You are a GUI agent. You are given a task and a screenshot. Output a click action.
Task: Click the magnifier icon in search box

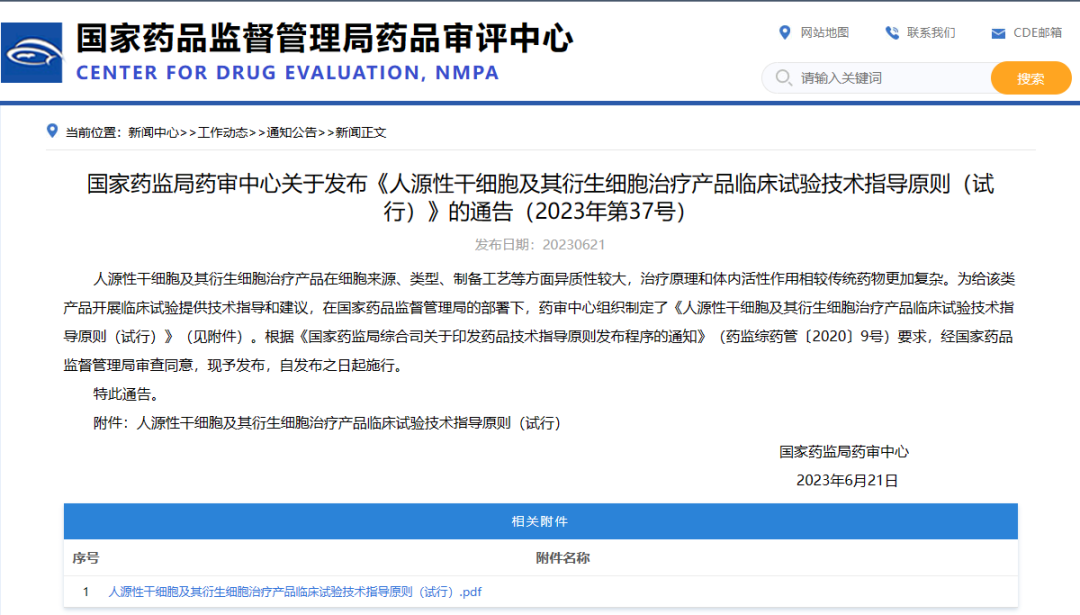(782, 78)
